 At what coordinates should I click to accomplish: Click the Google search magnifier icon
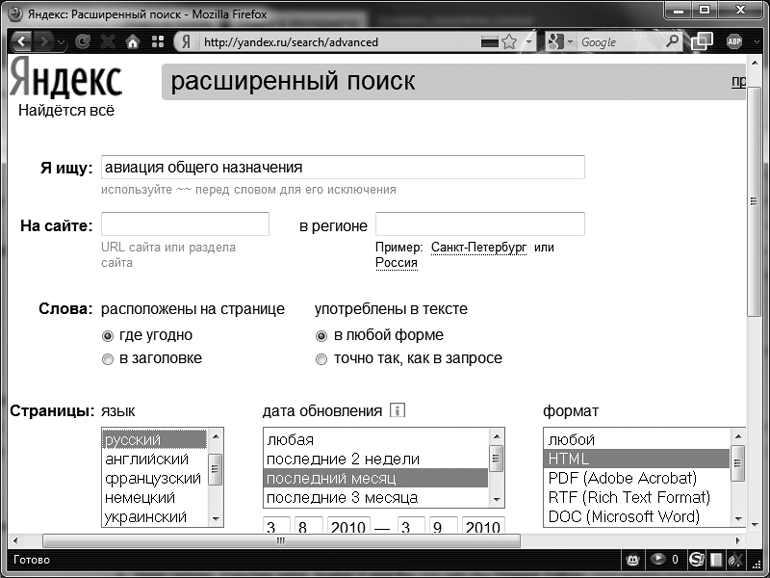coord(672,42)
